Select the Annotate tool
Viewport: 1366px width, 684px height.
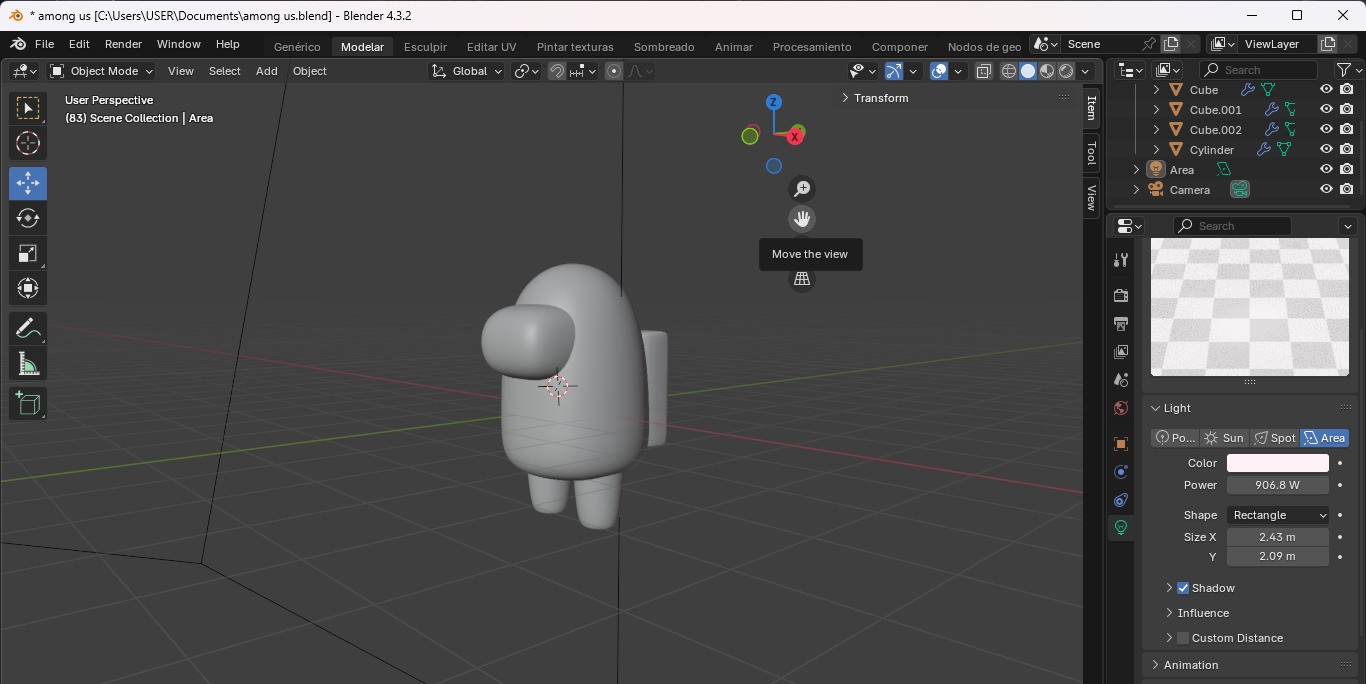(28, 328)
